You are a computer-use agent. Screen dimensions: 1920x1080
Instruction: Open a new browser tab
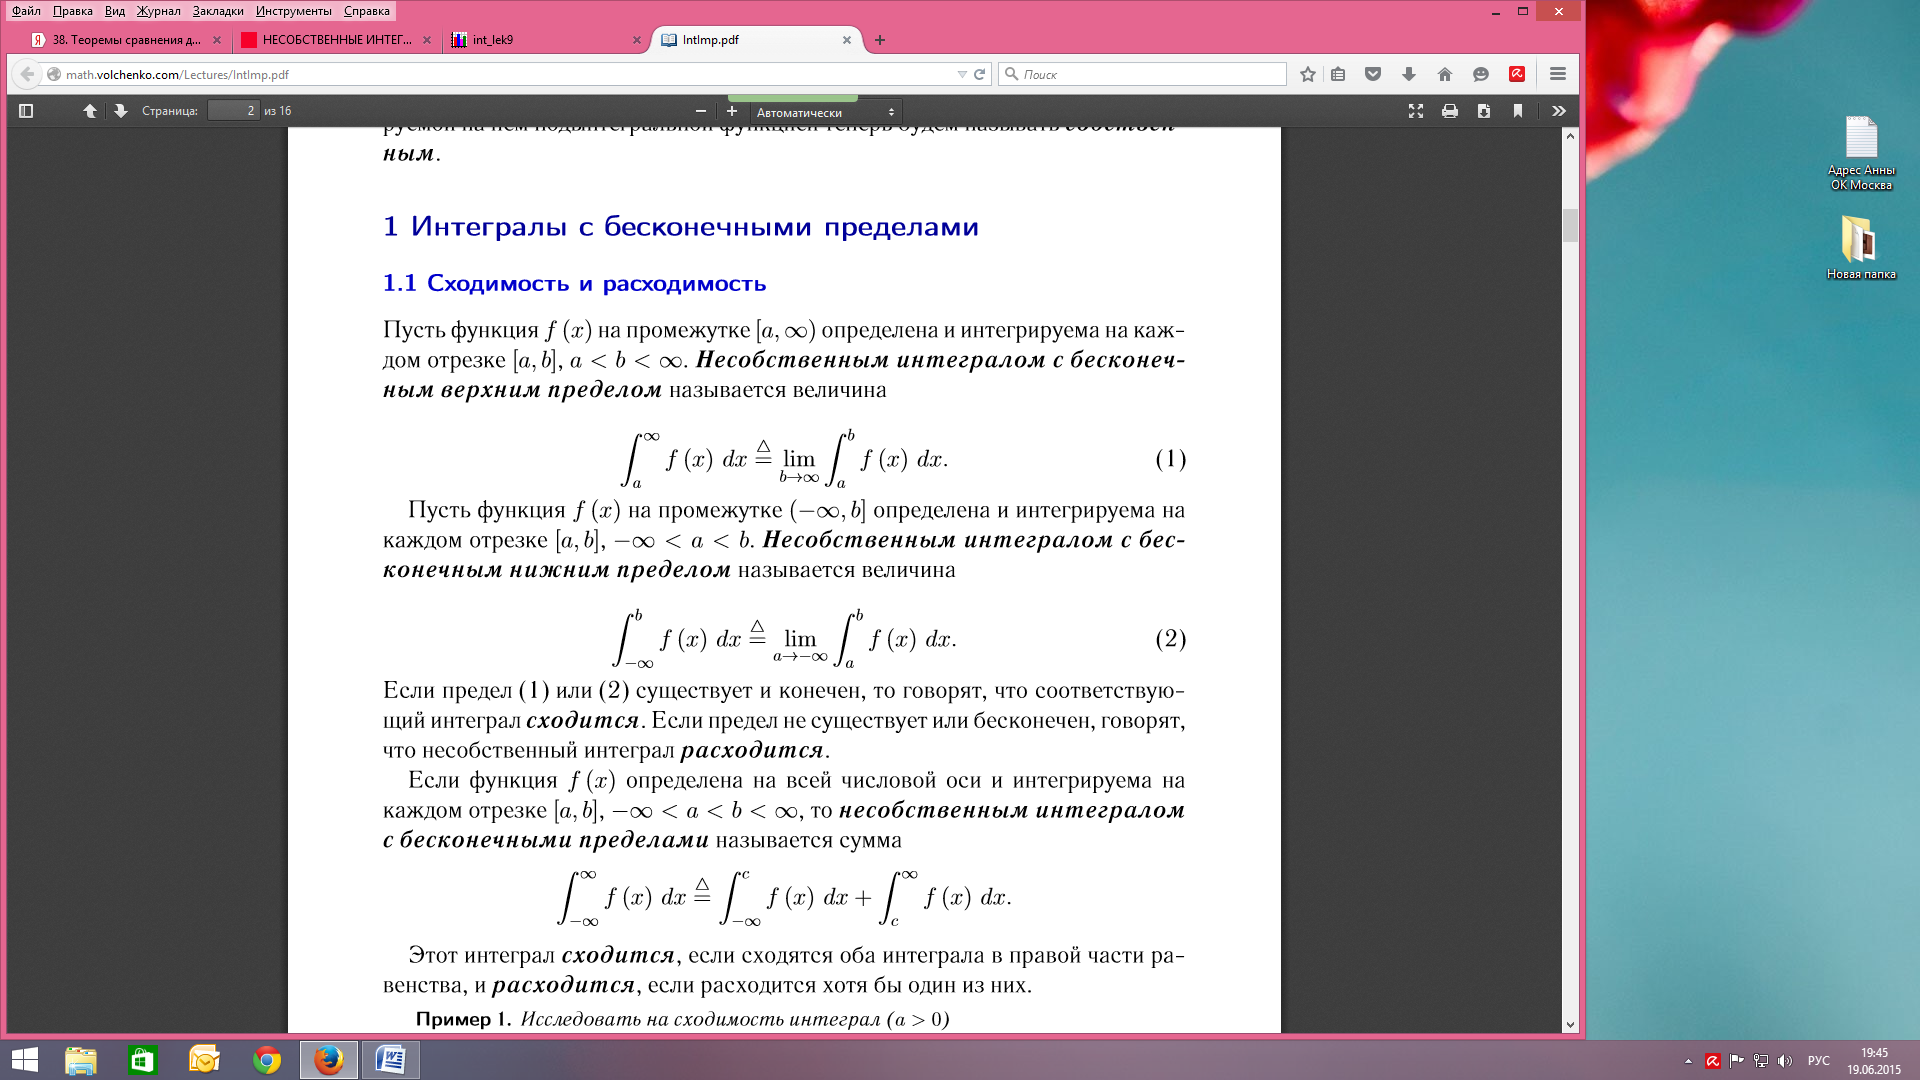coord(880,40)
